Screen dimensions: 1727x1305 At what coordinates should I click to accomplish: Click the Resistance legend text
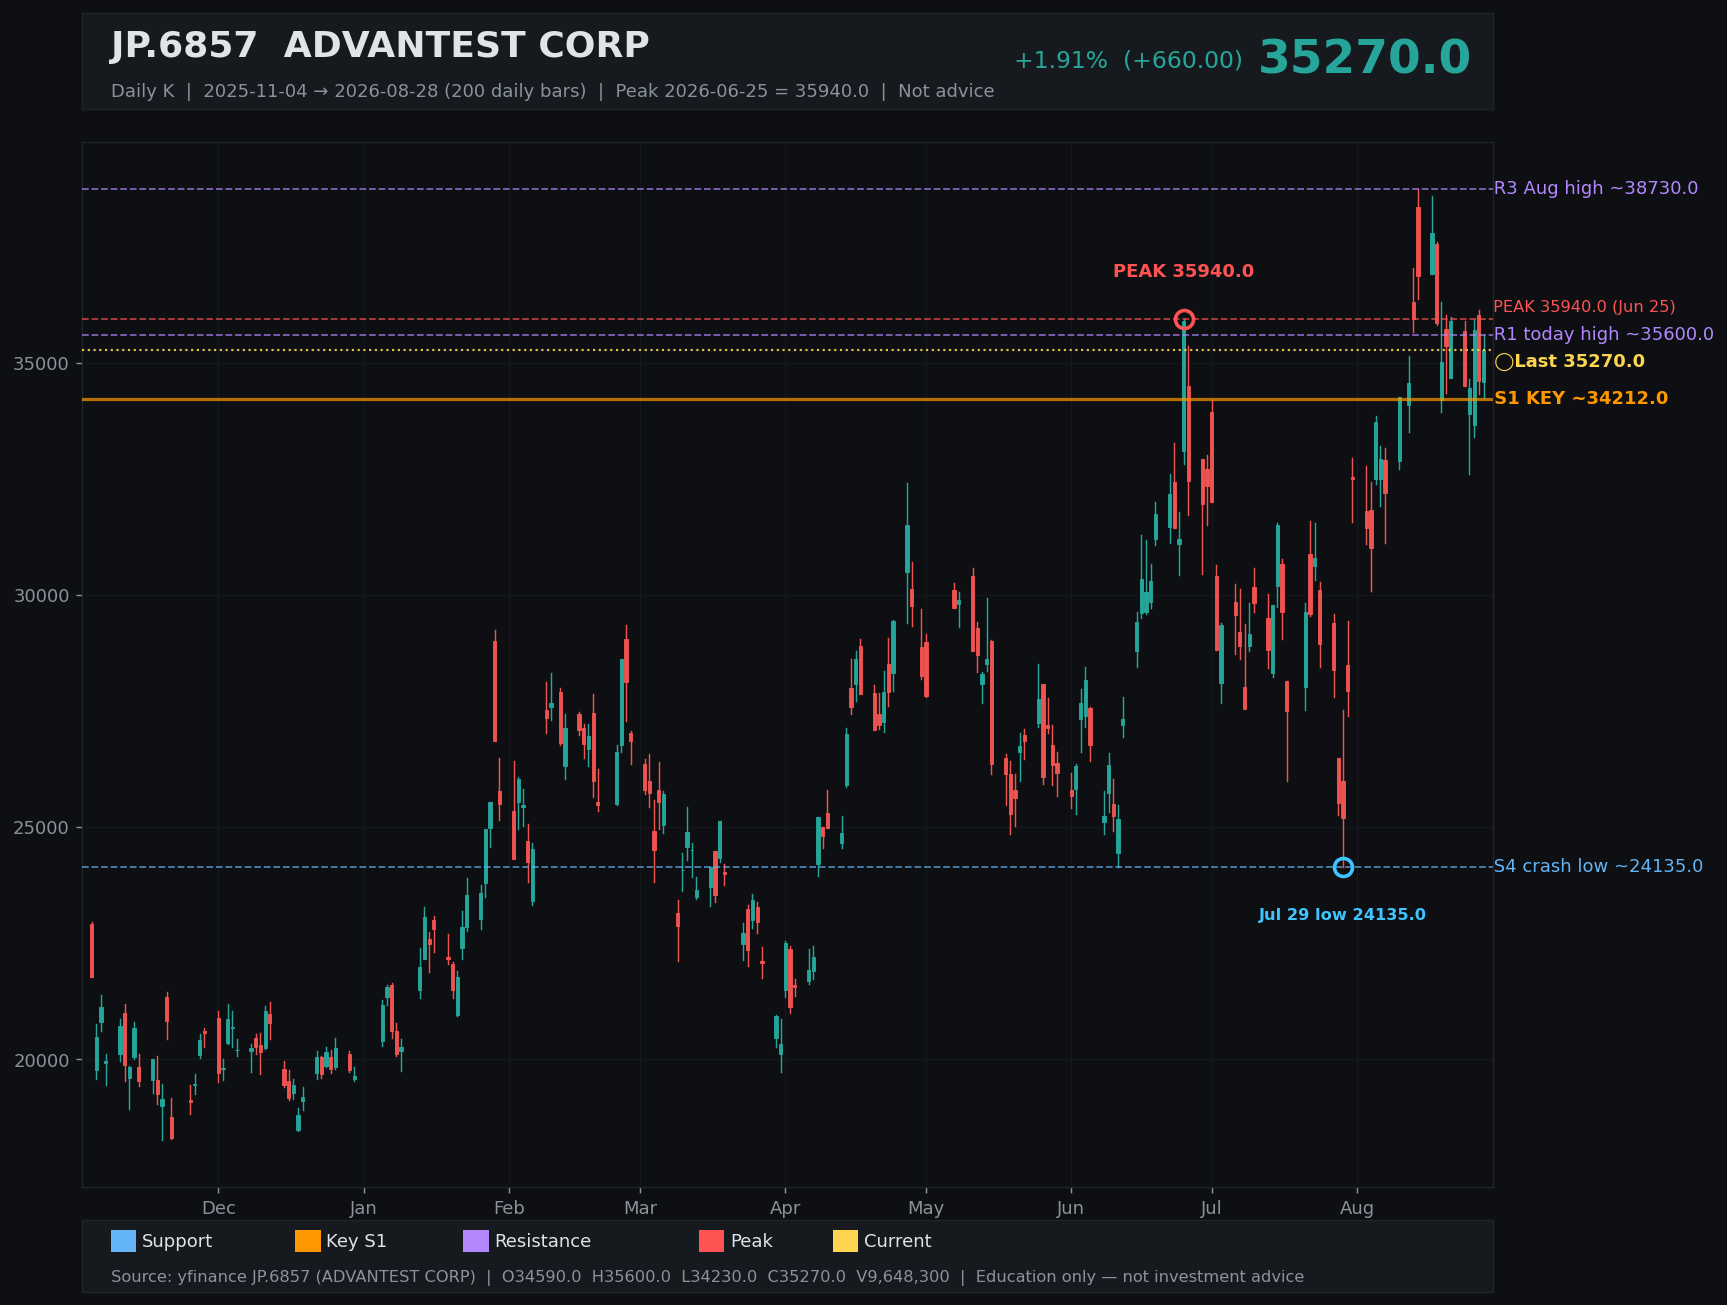click(543, 1241)
